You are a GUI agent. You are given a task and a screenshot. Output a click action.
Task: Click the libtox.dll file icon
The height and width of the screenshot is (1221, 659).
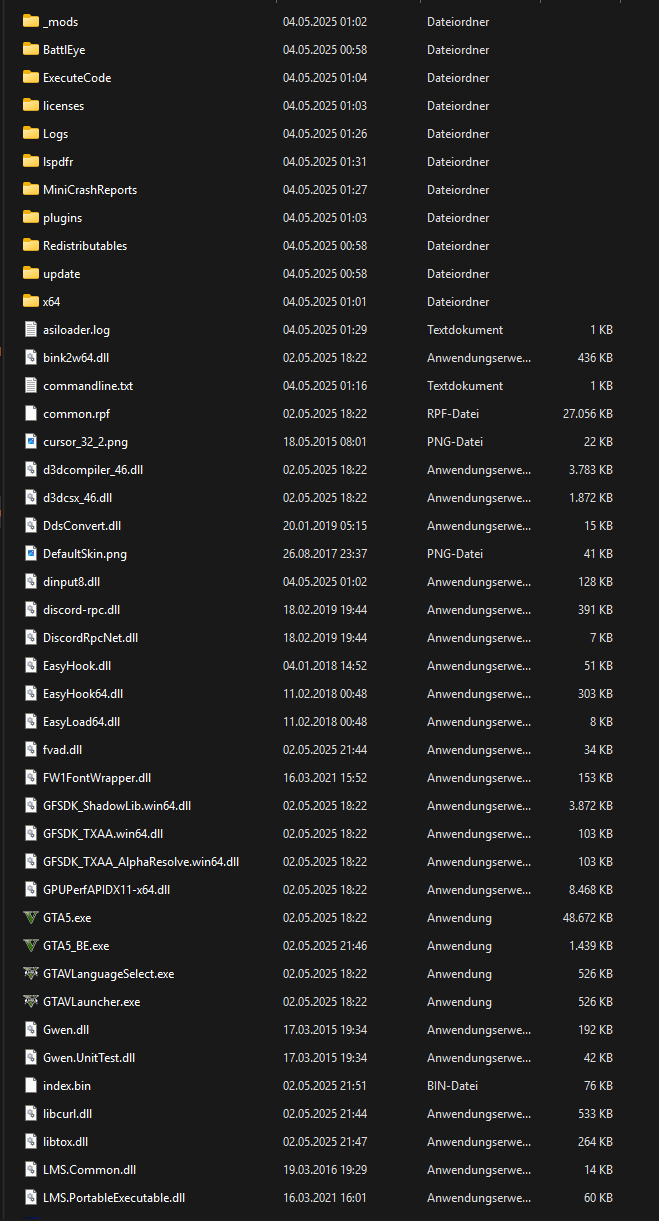click(30, 1141)
